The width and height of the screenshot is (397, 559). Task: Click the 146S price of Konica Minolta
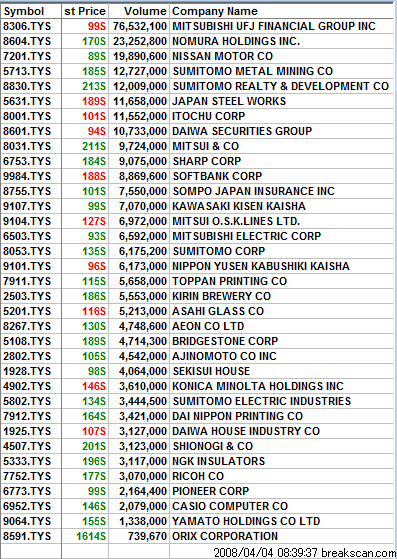click(94, 386)
